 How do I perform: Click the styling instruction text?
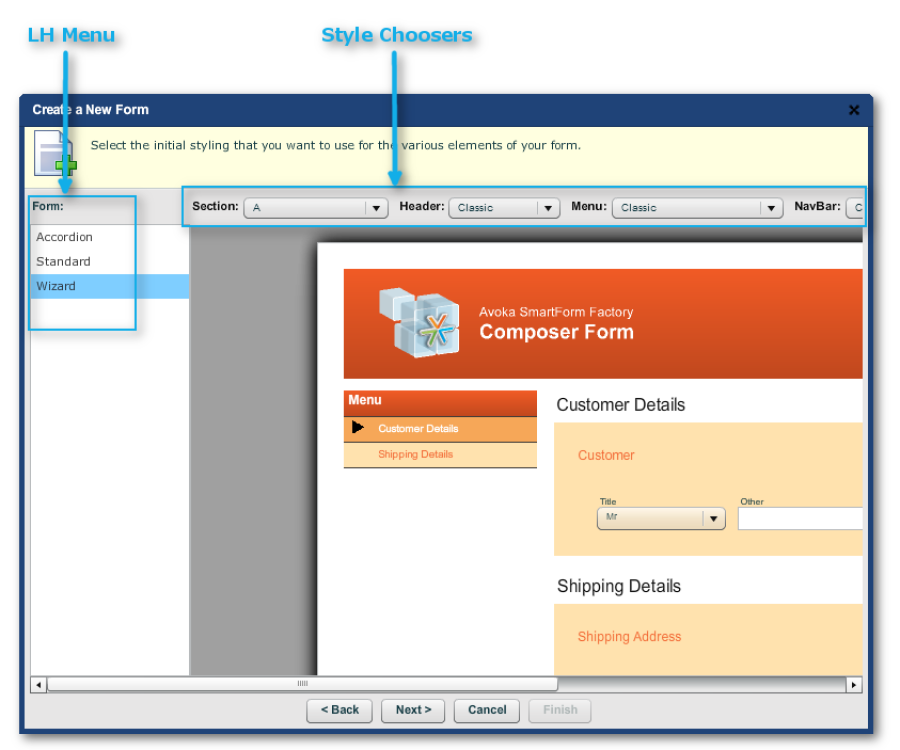click(x=336, y=145)
